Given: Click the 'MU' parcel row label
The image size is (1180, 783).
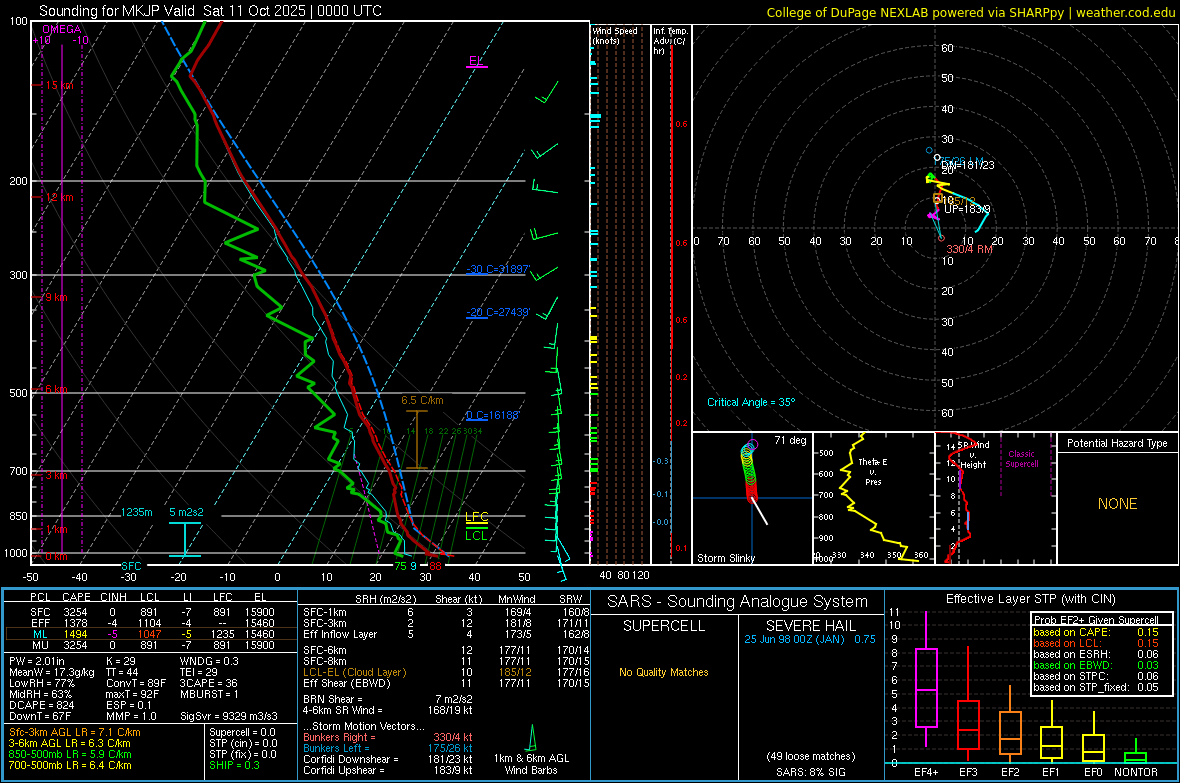Looking at the screenshot, I should pos(40,644).
